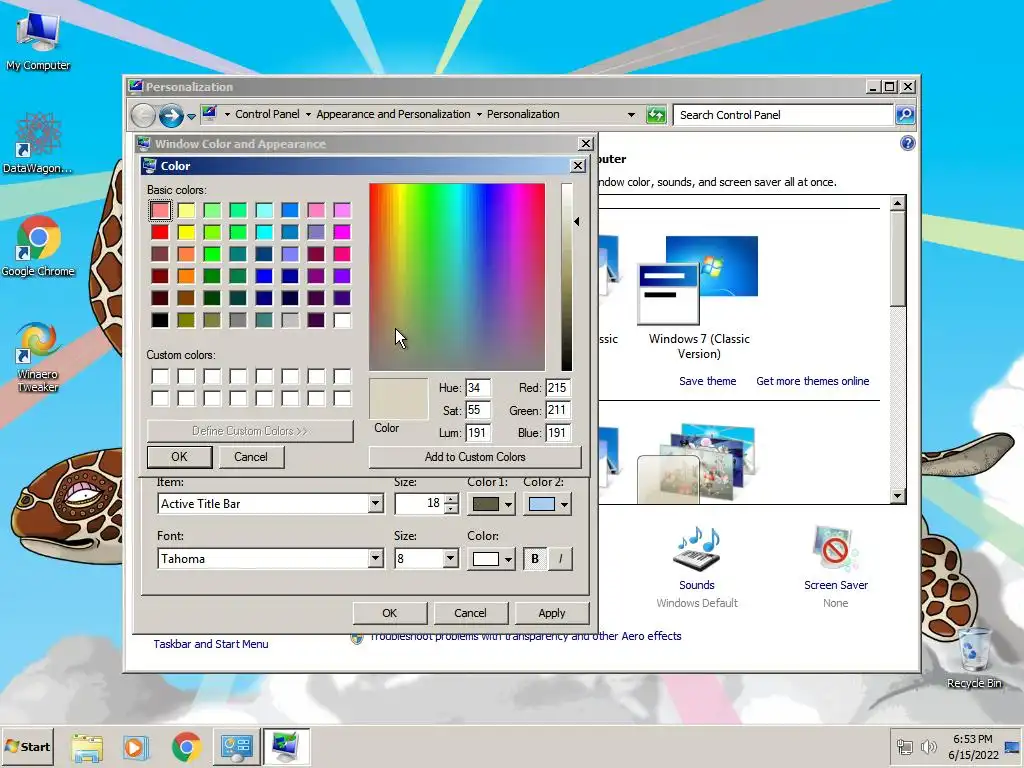
Task: Click in Search Control Panel field
Action: tap(784, 115)
